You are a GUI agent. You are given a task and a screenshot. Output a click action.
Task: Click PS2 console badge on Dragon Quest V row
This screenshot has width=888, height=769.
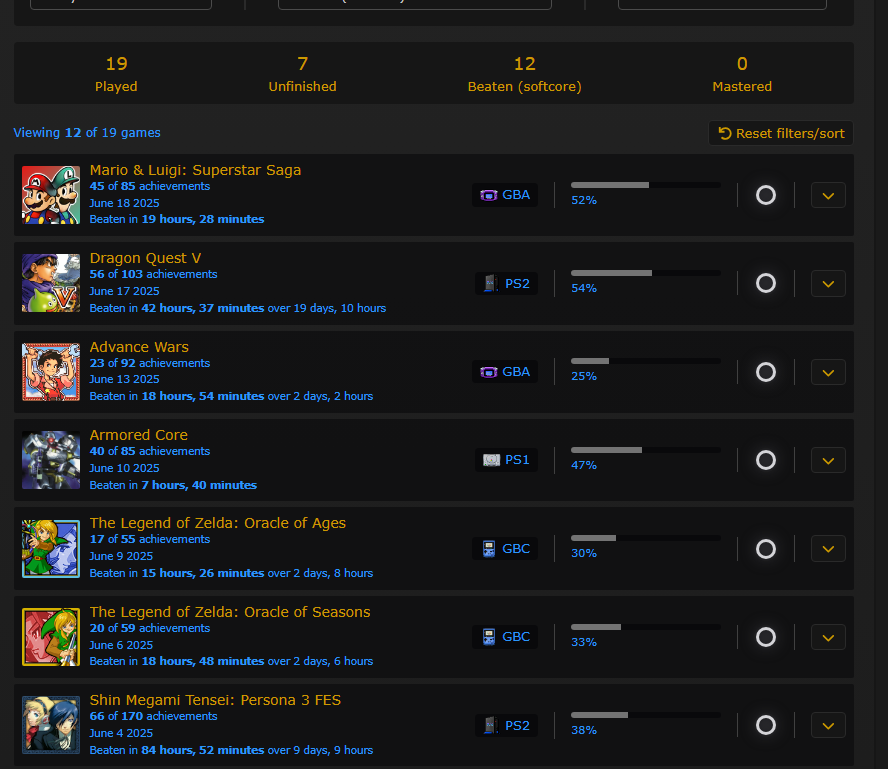(x=506, y=283)
